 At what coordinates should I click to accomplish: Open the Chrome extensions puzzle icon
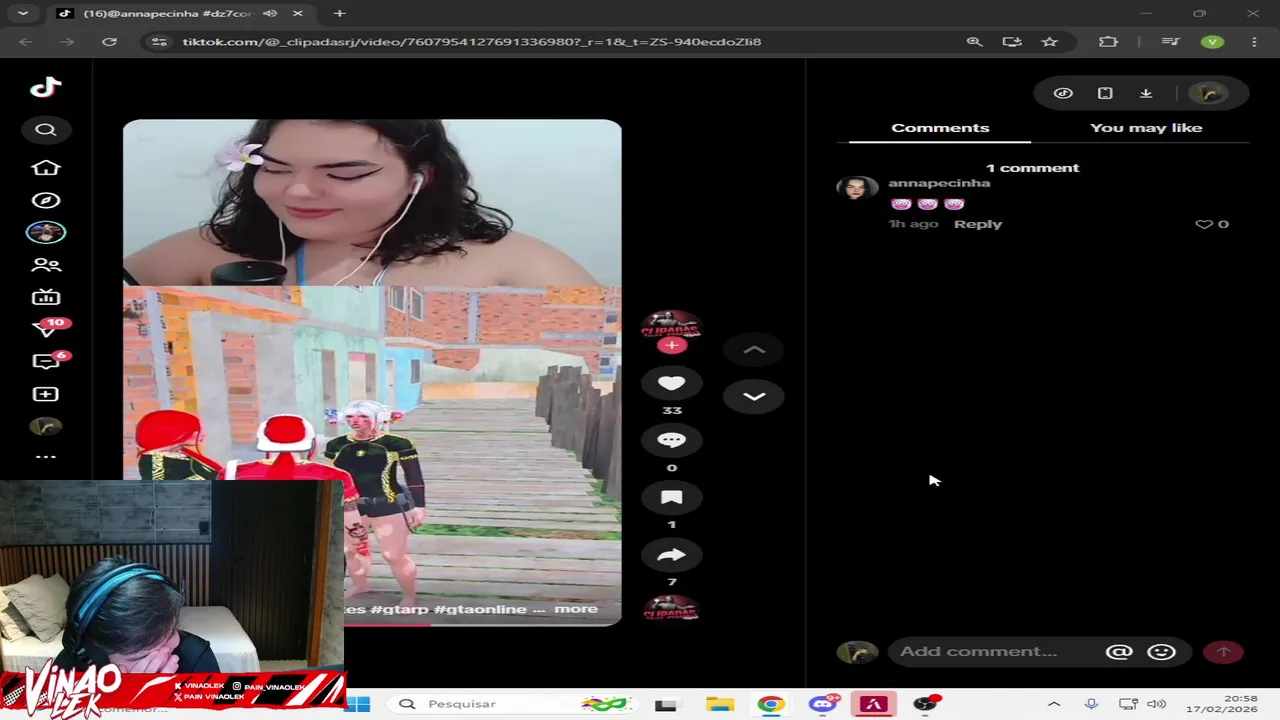[x=1108, y=42]
